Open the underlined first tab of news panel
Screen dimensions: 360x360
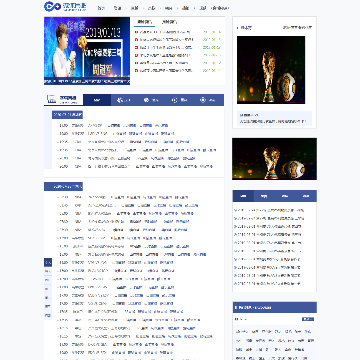click(x=144, y=22)
